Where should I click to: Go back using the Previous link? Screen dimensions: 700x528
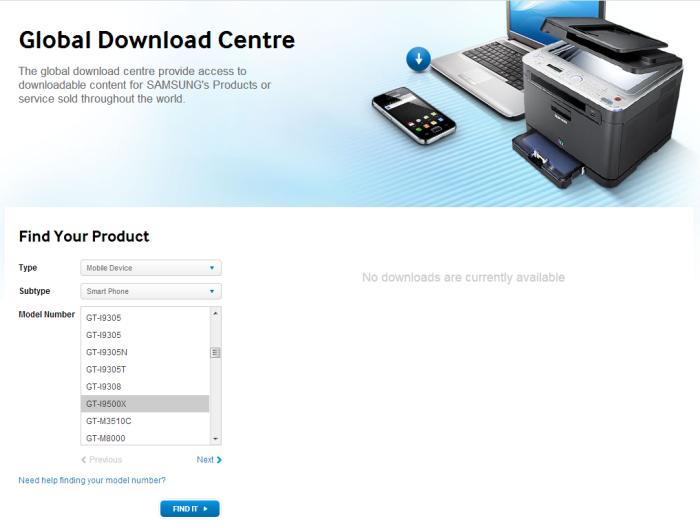[x=105, y=460]
